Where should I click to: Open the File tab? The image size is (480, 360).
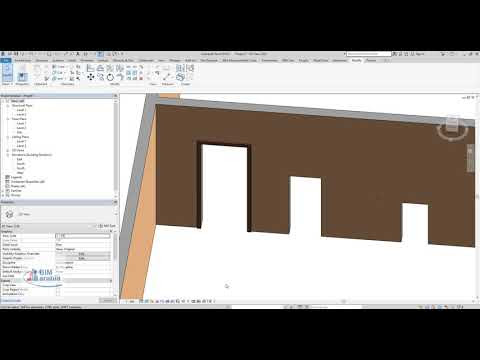tap(6, 60)
